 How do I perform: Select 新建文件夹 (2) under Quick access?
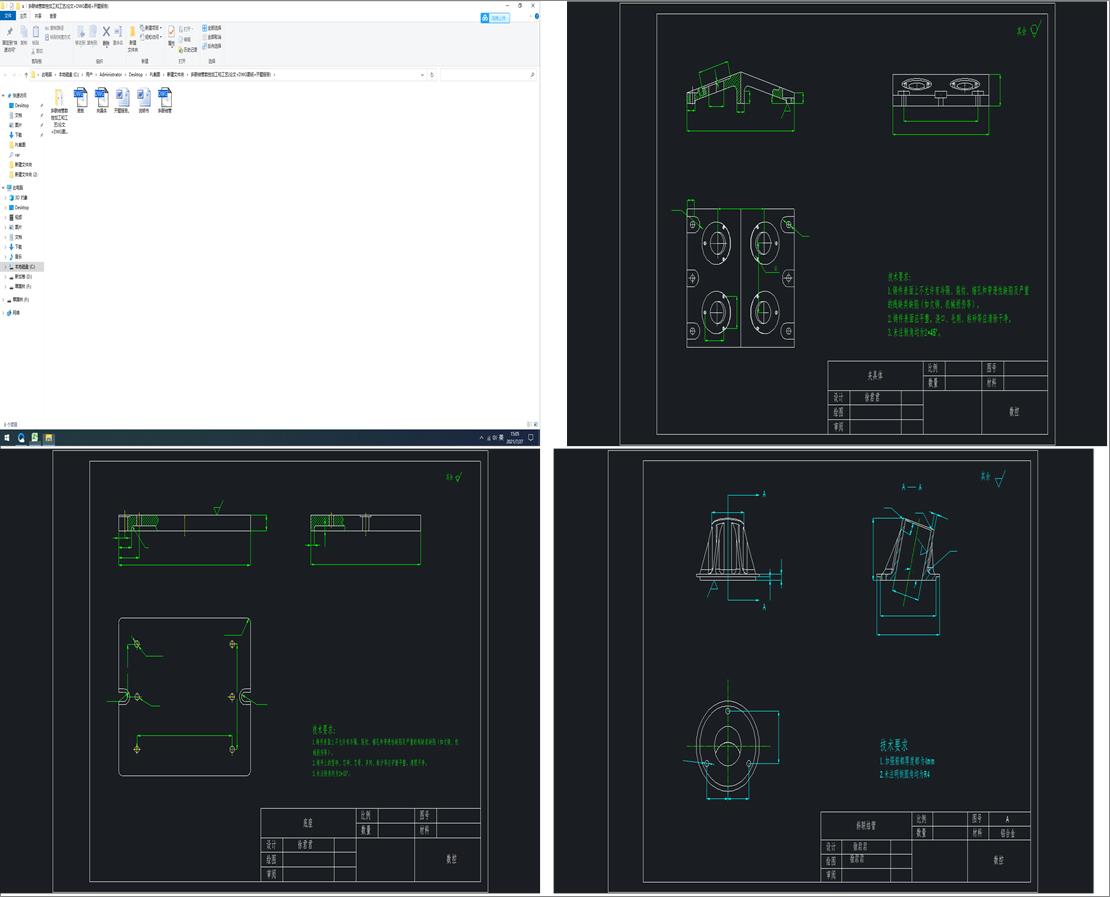[25, 174]
